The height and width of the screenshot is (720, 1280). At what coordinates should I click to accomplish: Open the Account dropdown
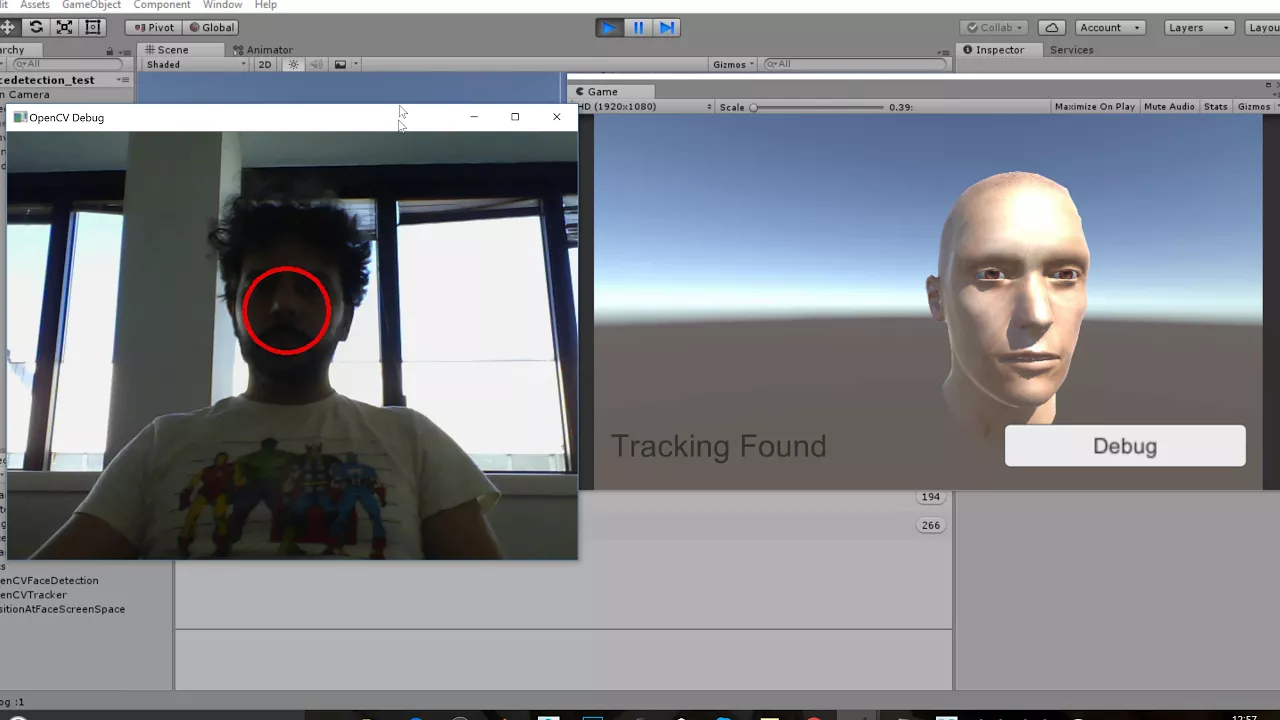[1110, 27]
